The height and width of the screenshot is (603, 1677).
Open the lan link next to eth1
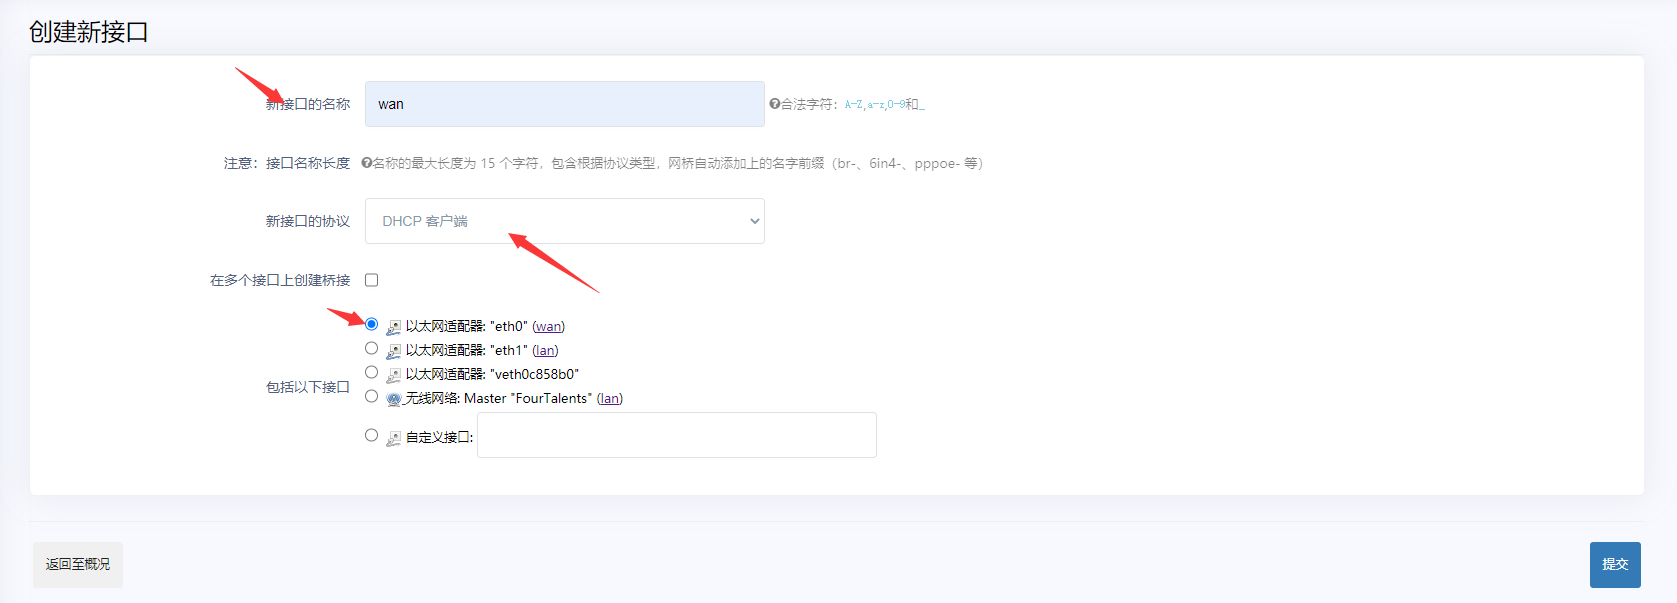click(545, 351)
